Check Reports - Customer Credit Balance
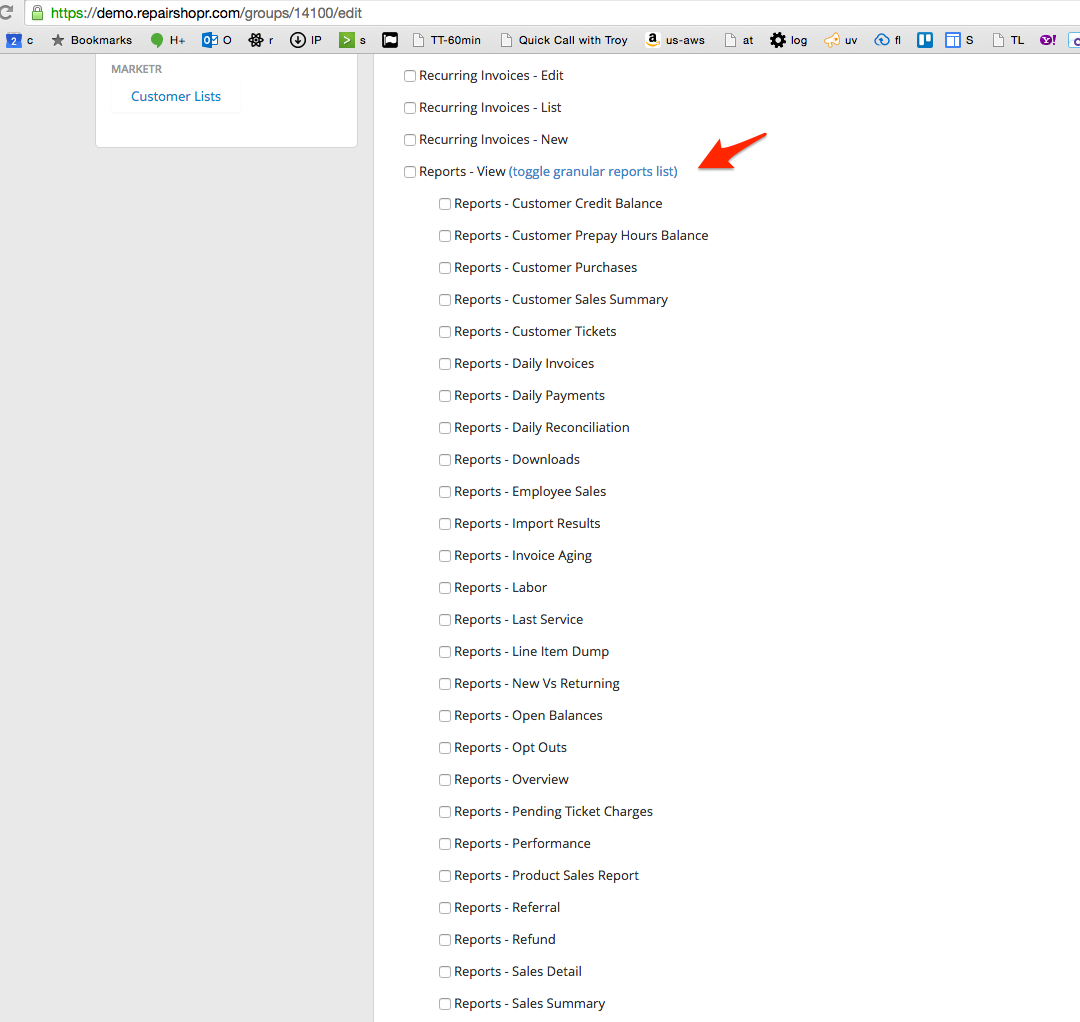Screen dimensions: 1080x1022 click(445, 204)
